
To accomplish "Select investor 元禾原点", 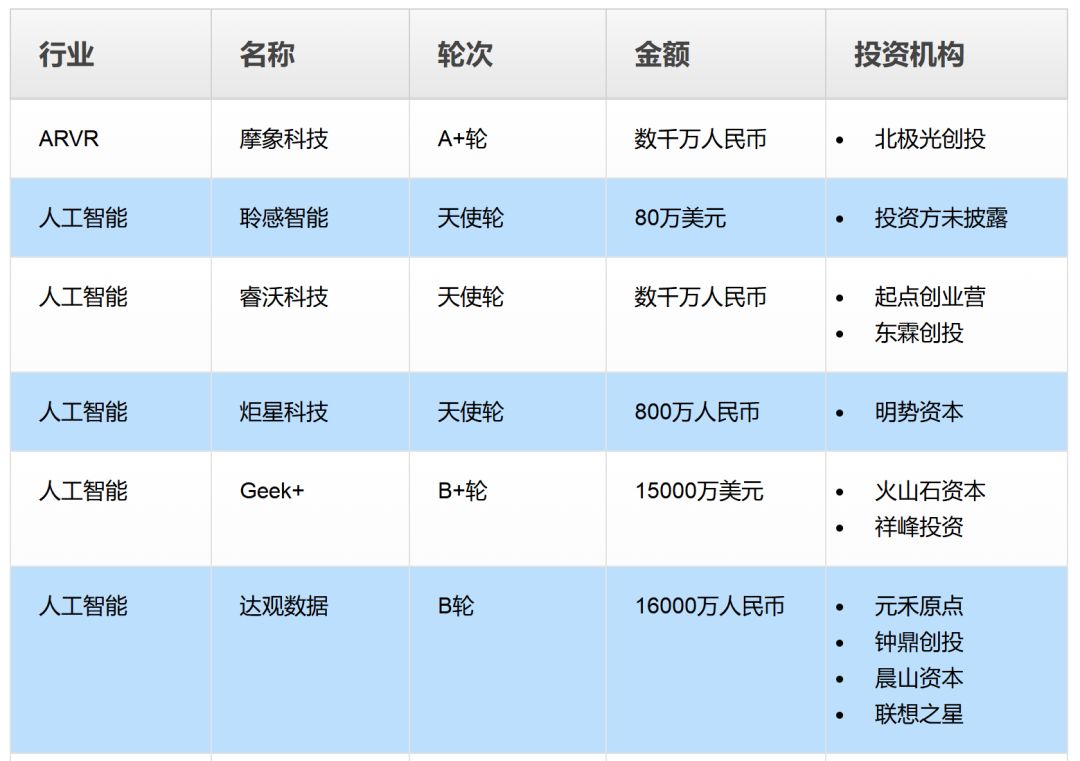I will click(x=919, y=606).
